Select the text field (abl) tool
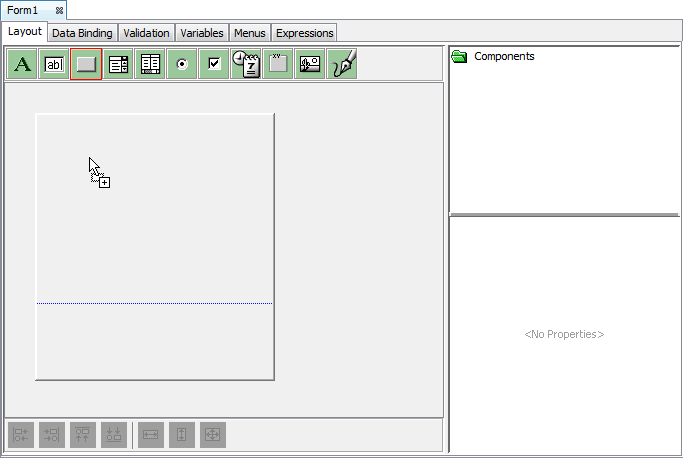 coord(55,64)
